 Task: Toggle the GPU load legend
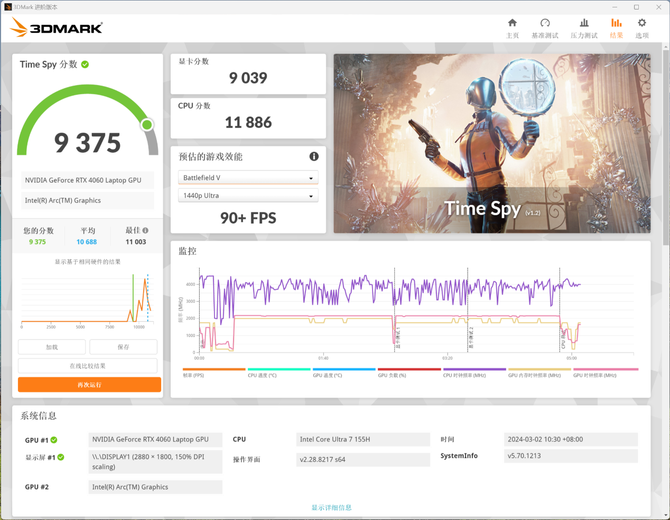coord(409,373)
